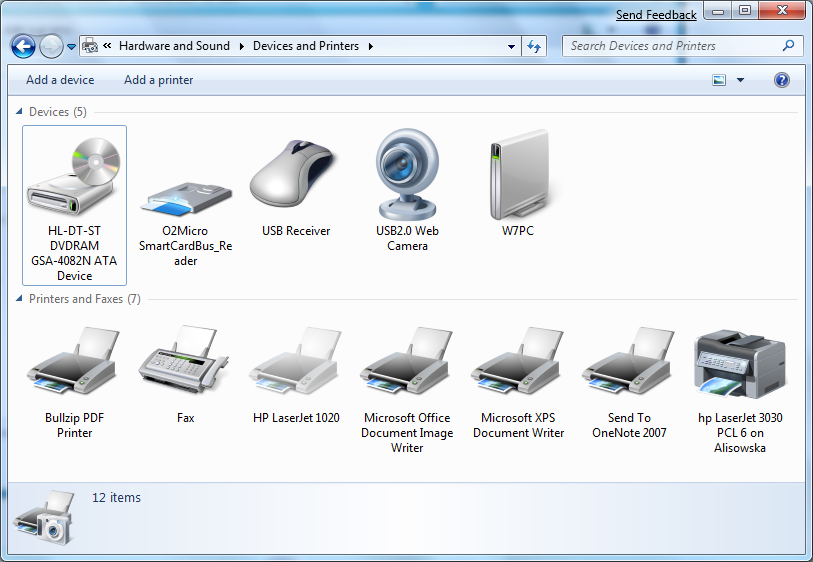813x562 pixels.
Task: Show hidden breadcrumb locations chevron
Action: 107,46
